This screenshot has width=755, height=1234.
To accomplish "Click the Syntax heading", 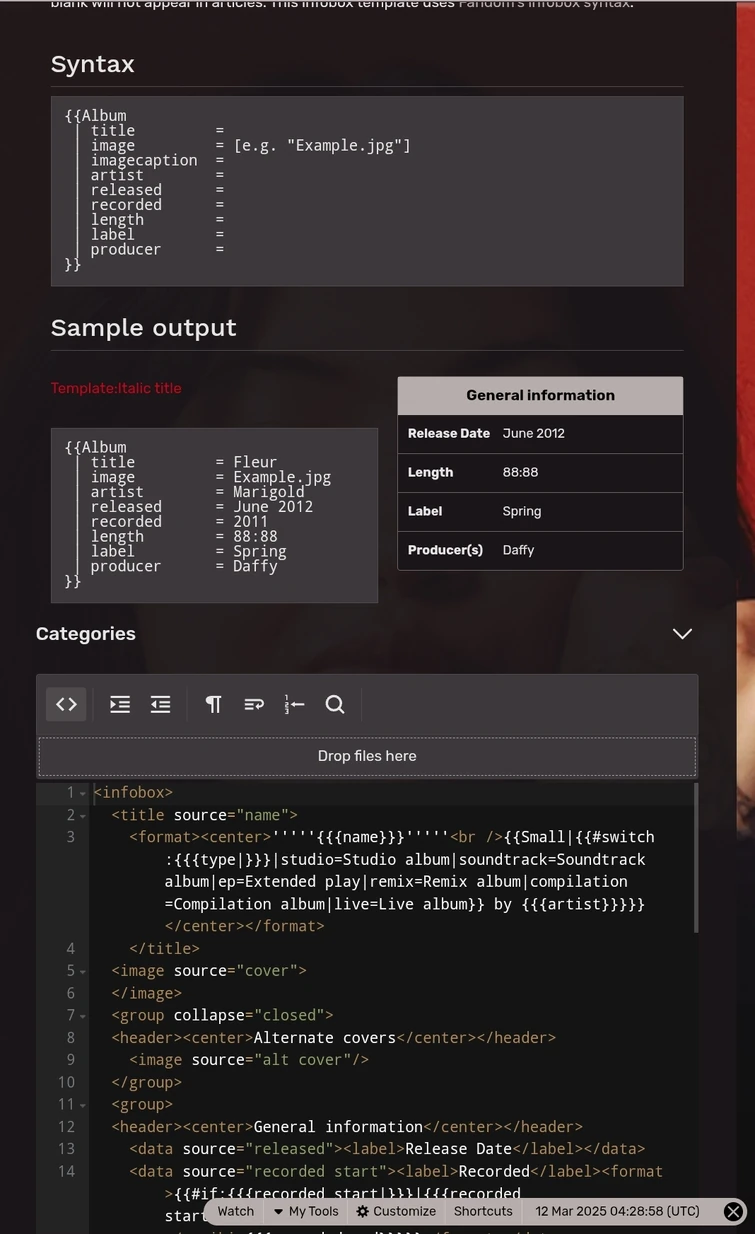I will 92,64.
